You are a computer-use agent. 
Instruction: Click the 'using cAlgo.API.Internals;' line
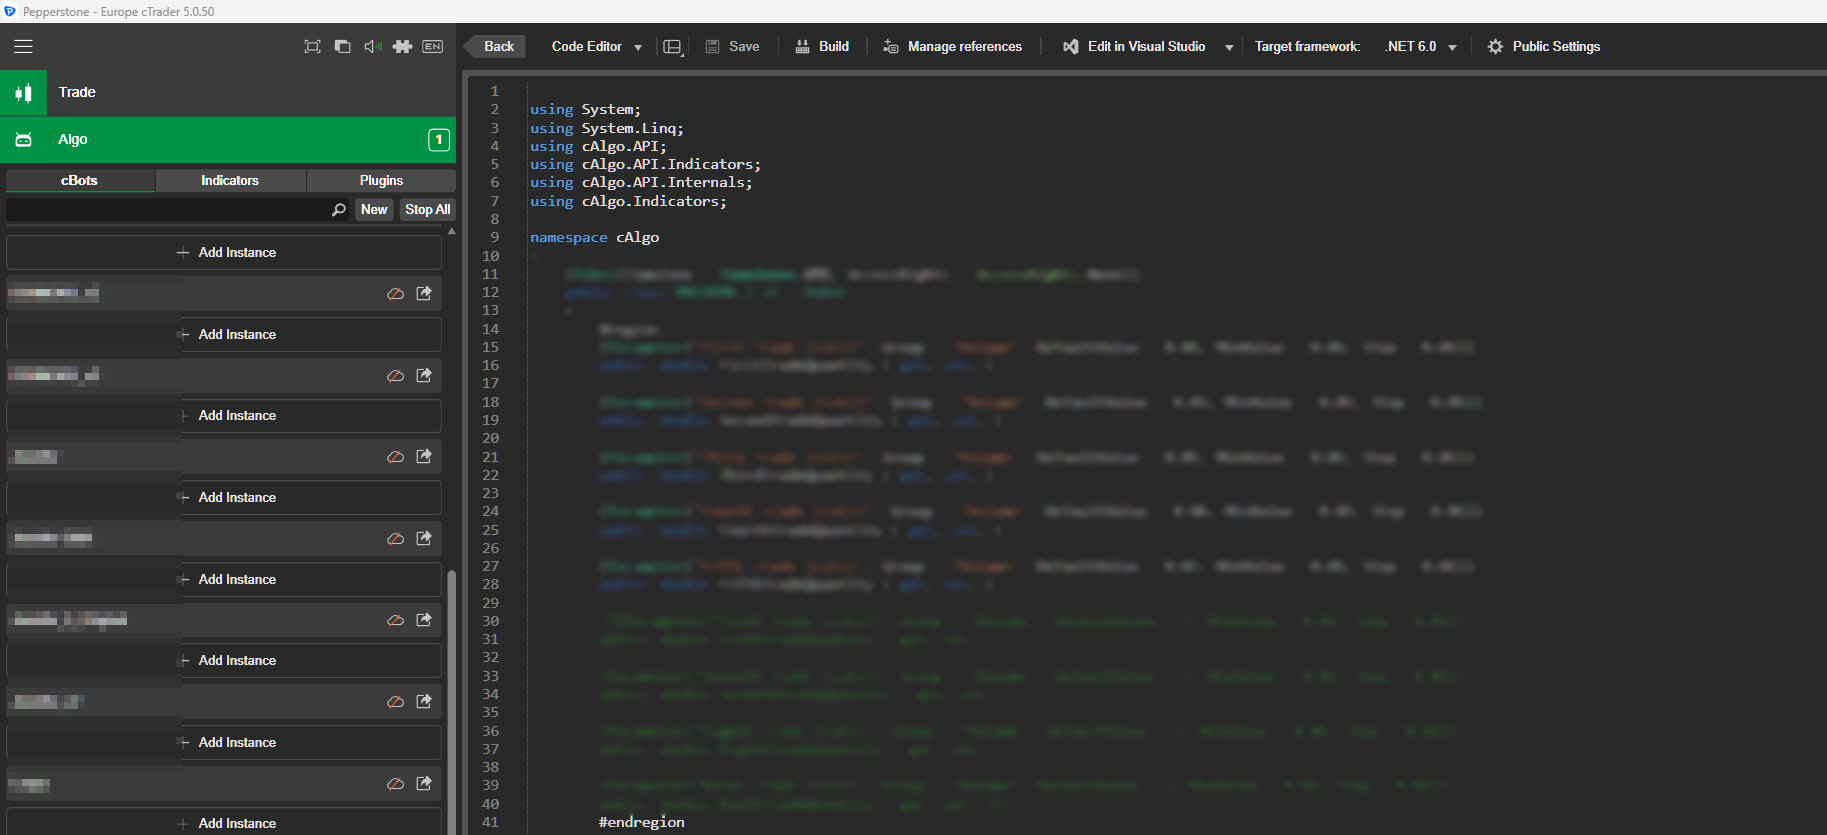pos(641,182)
